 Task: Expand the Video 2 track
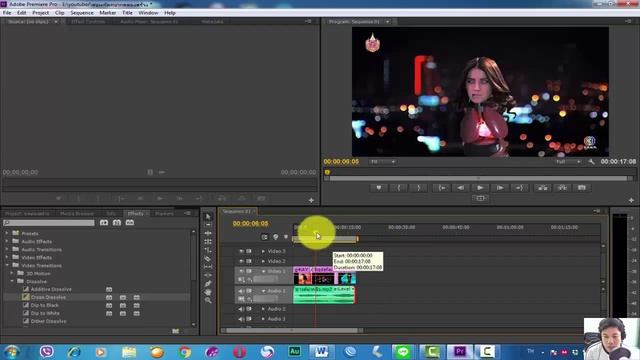263,261
